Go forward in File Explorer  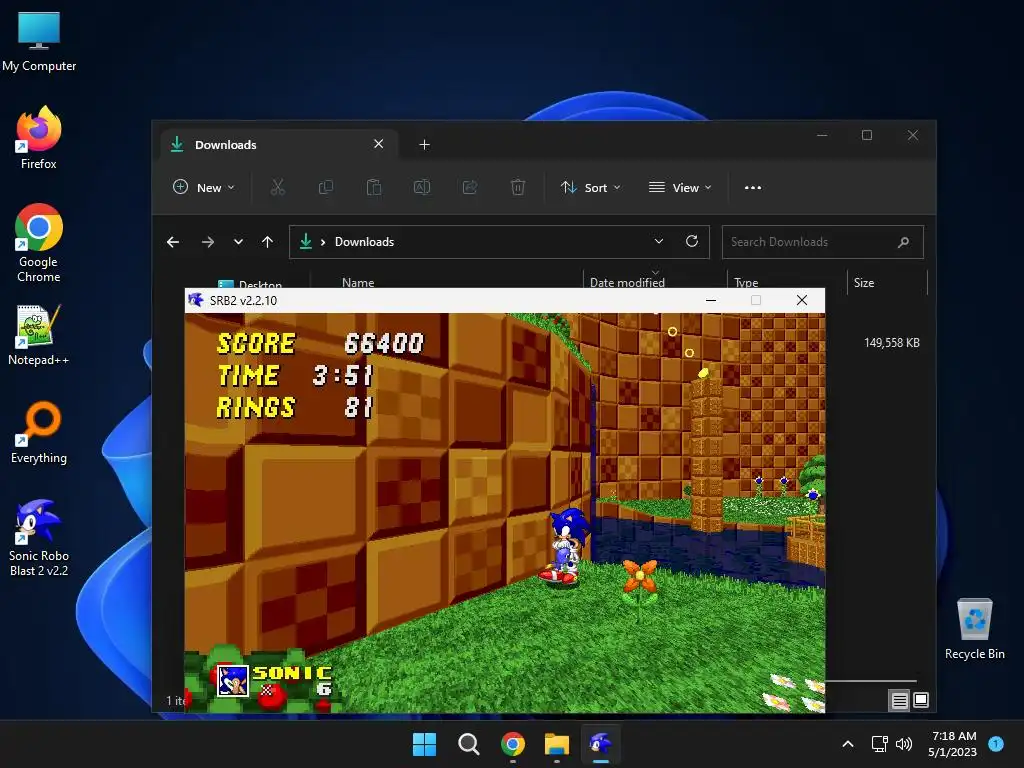point(208,242)
